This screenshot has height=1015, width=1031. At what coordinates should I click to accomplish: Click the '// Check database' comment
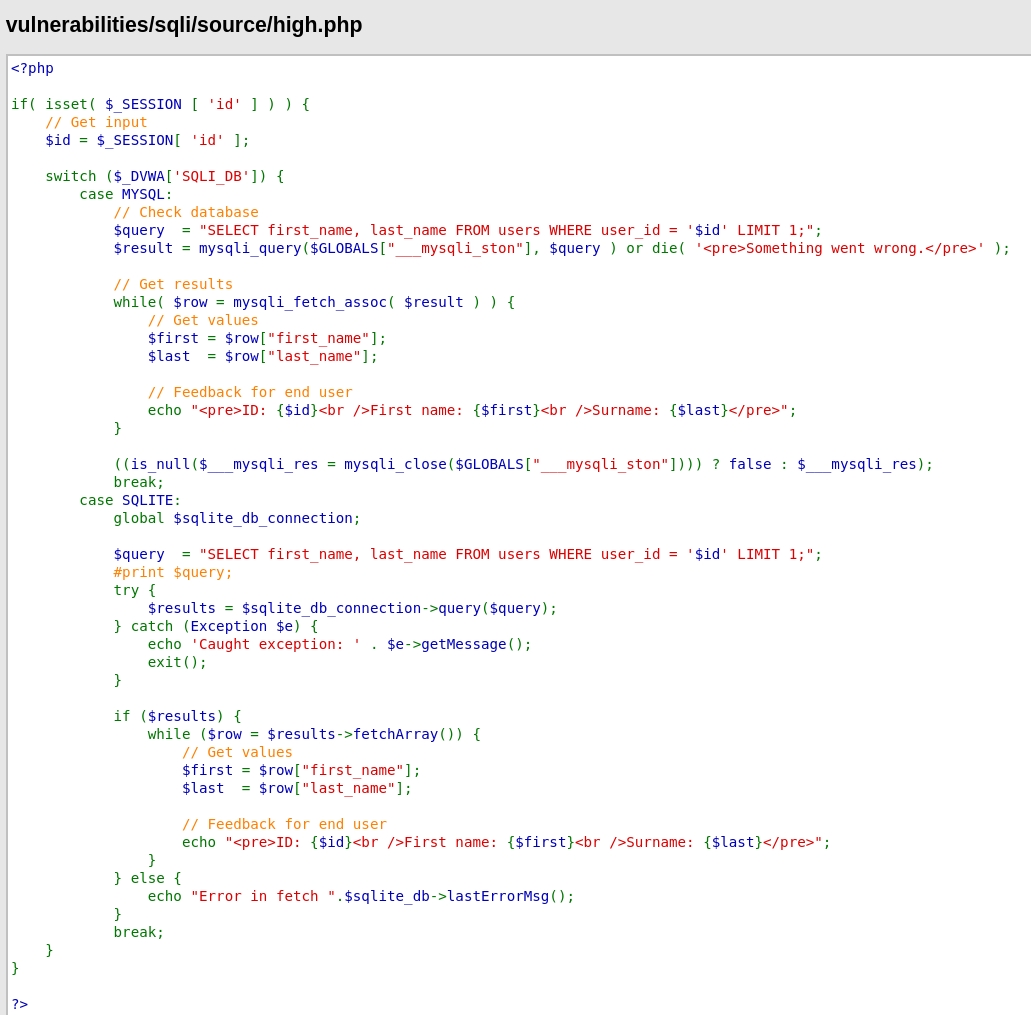[x=185, y=212]
